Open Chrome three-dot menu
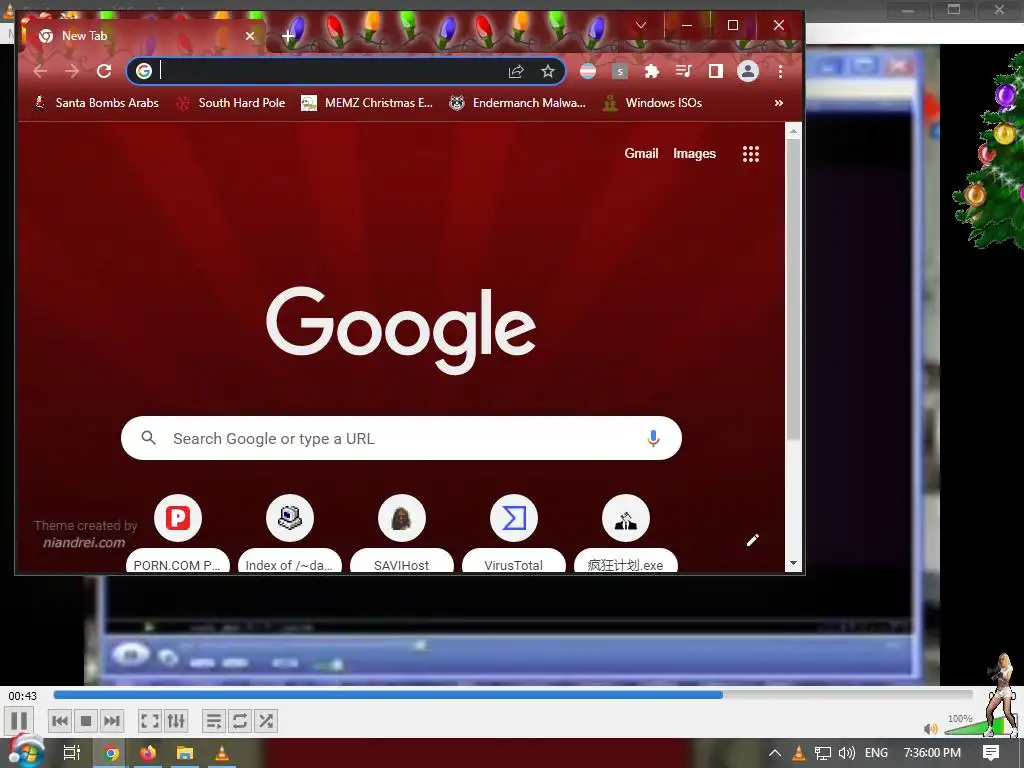The image size is (1024, 768). click(x=780, y=71)
